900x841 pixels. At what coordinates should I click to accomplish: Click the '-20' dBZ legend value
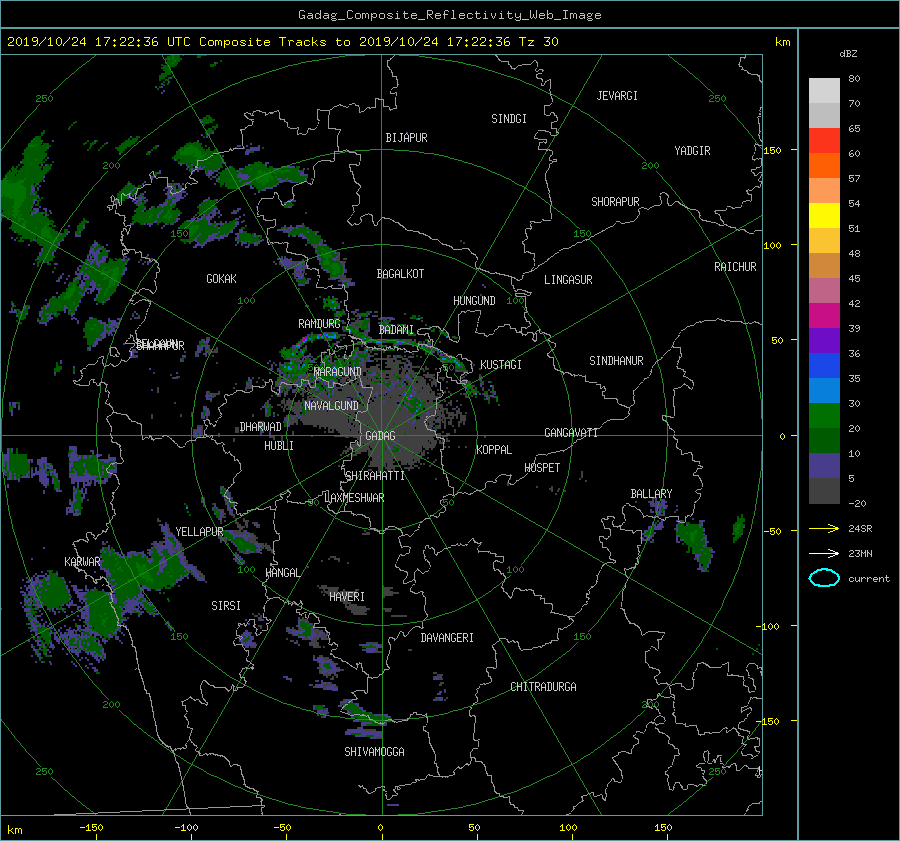tap(857, 503)
